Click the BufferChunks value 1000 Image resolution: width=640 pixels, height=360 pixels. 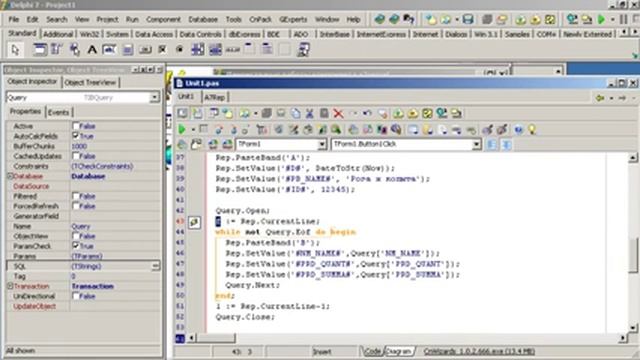pyautogui.click(x=79, y=146)
